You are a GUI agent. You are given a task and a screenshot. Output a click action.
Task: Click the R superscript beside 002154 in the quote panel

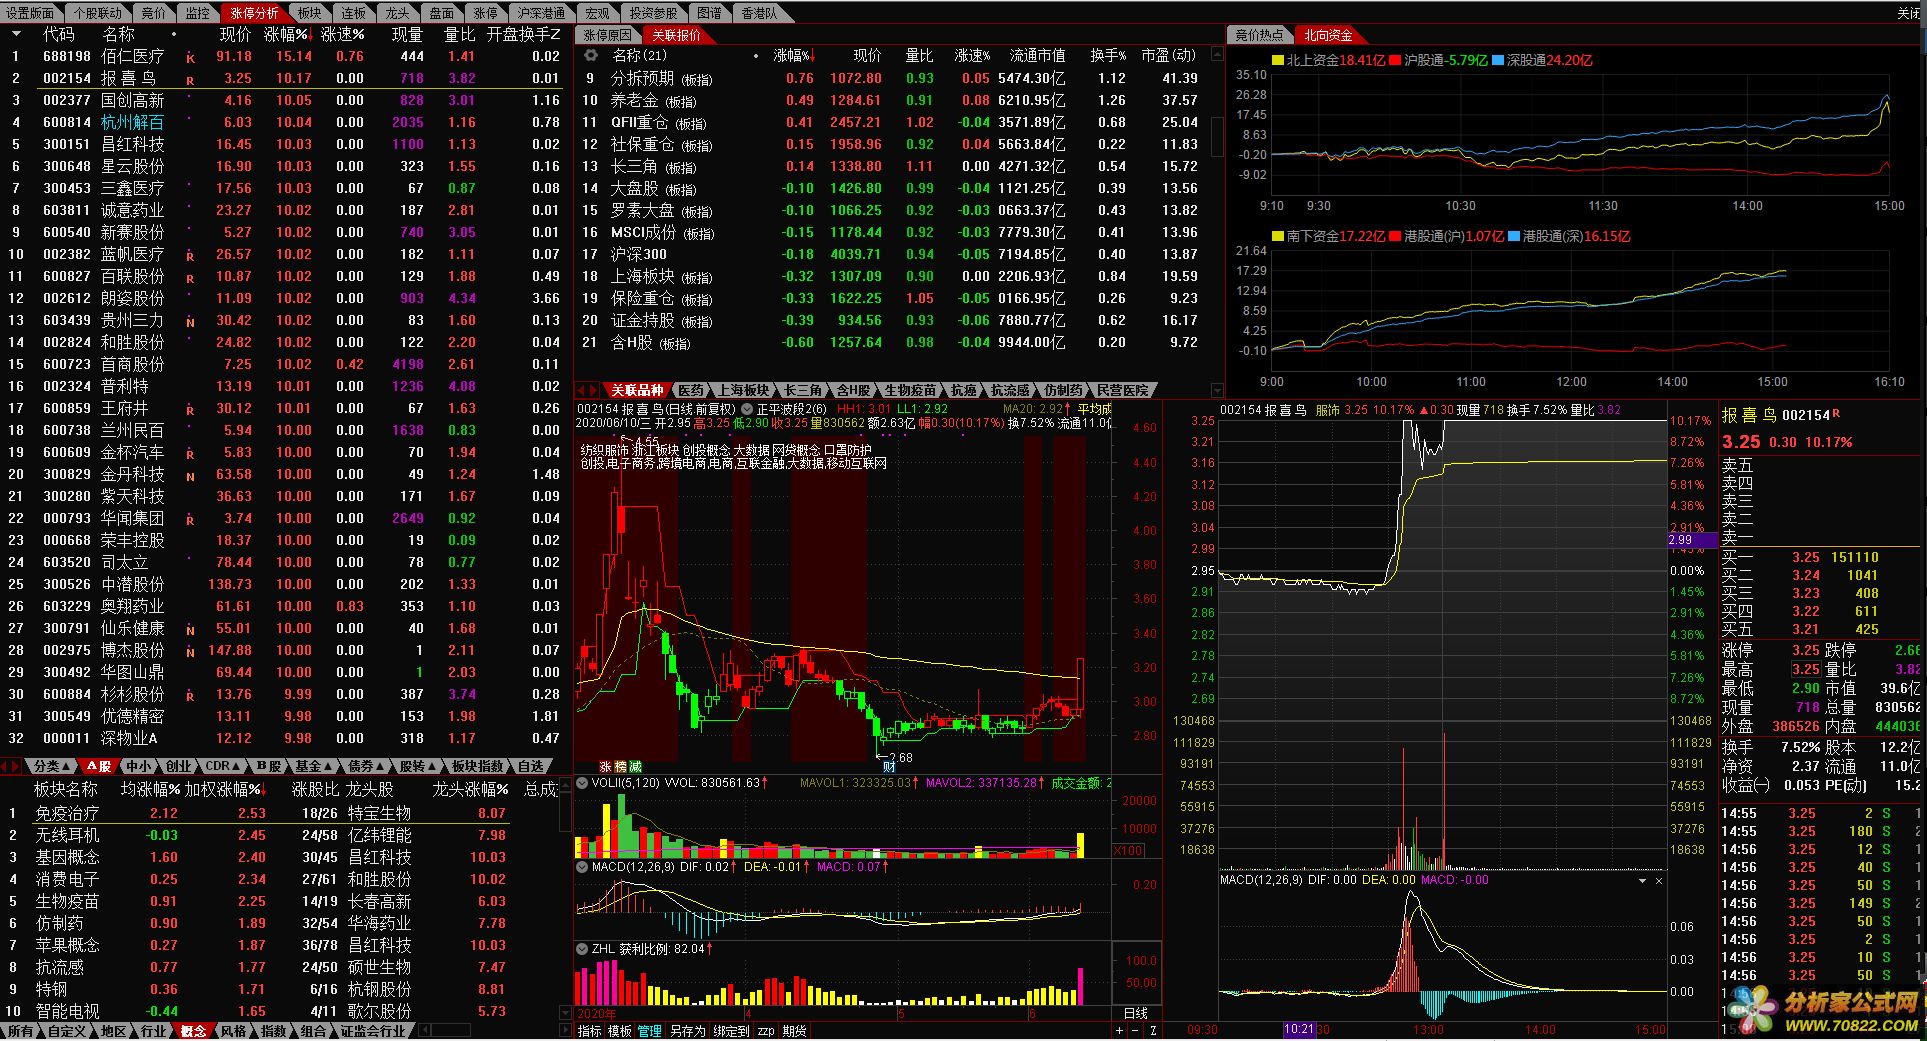pos(1835,413)
